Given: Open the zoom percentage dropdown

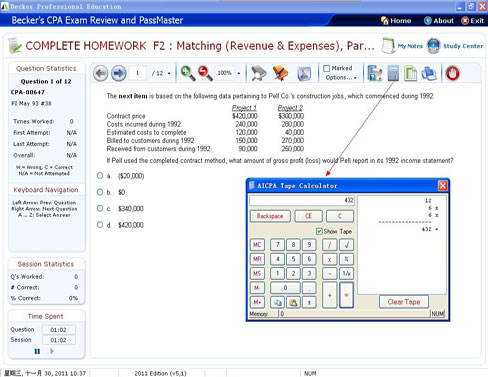Looking at the screenshot, I should [x=239, y=73].
